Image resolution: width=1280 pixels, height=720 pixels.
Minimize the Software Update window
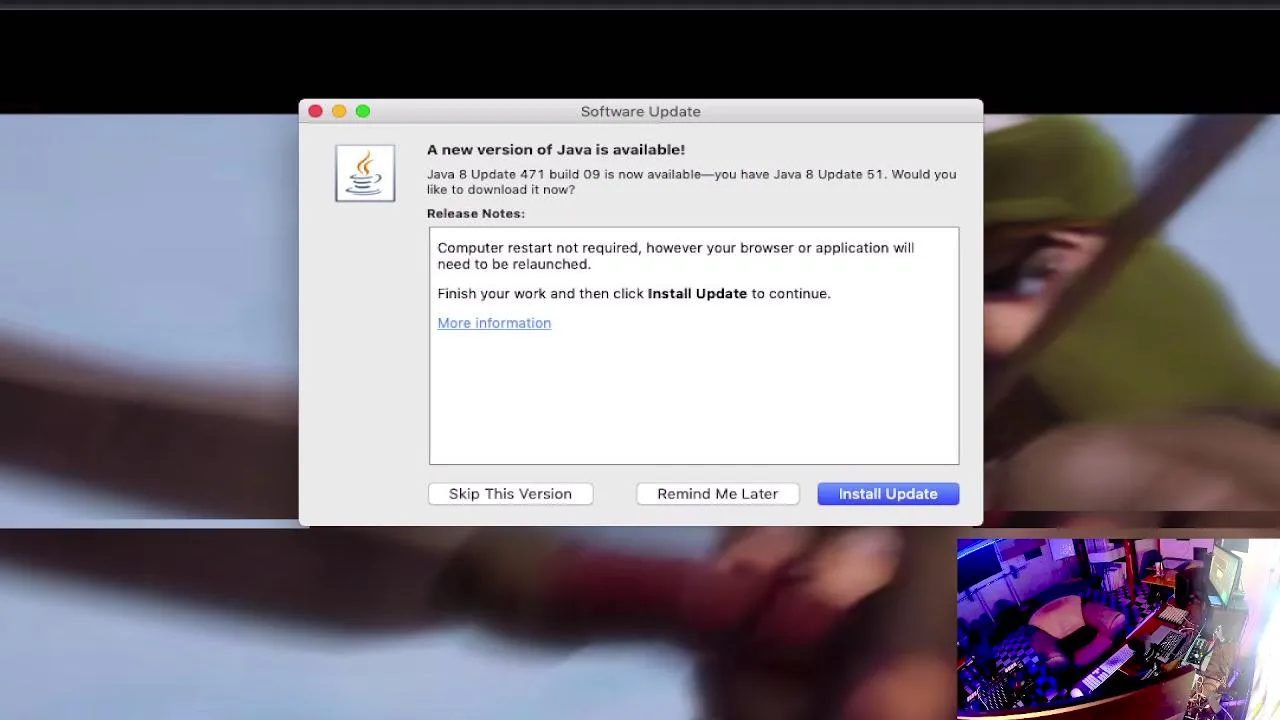(x=339, y=111)
